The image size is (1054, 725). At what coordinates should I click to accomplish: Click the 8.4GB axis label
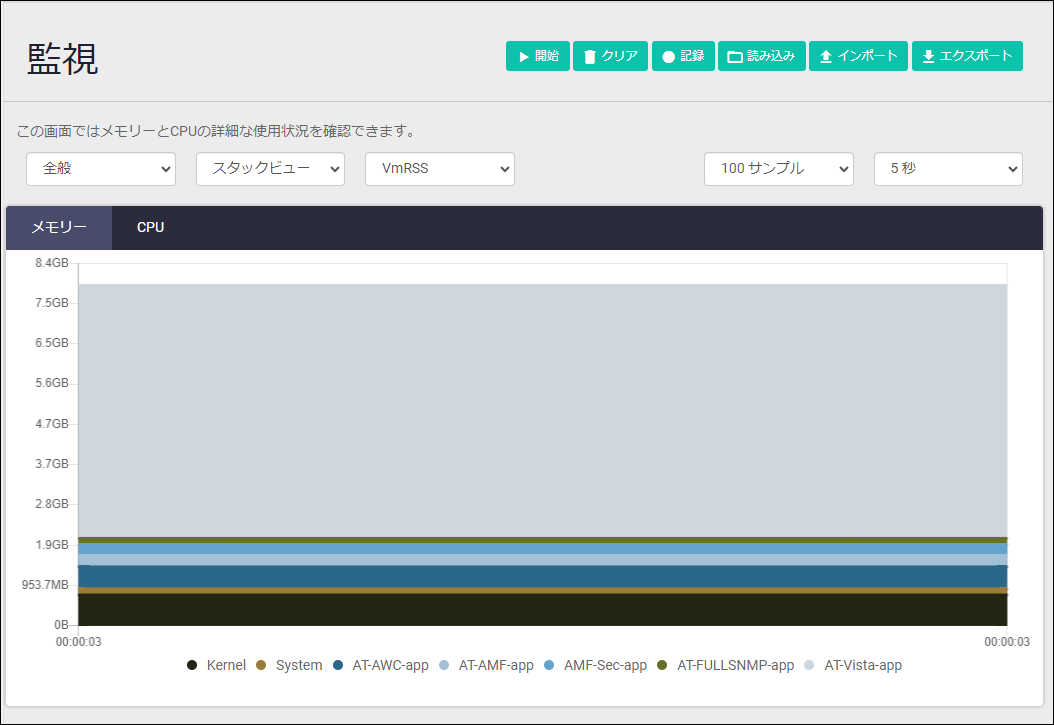coord(52,263)
